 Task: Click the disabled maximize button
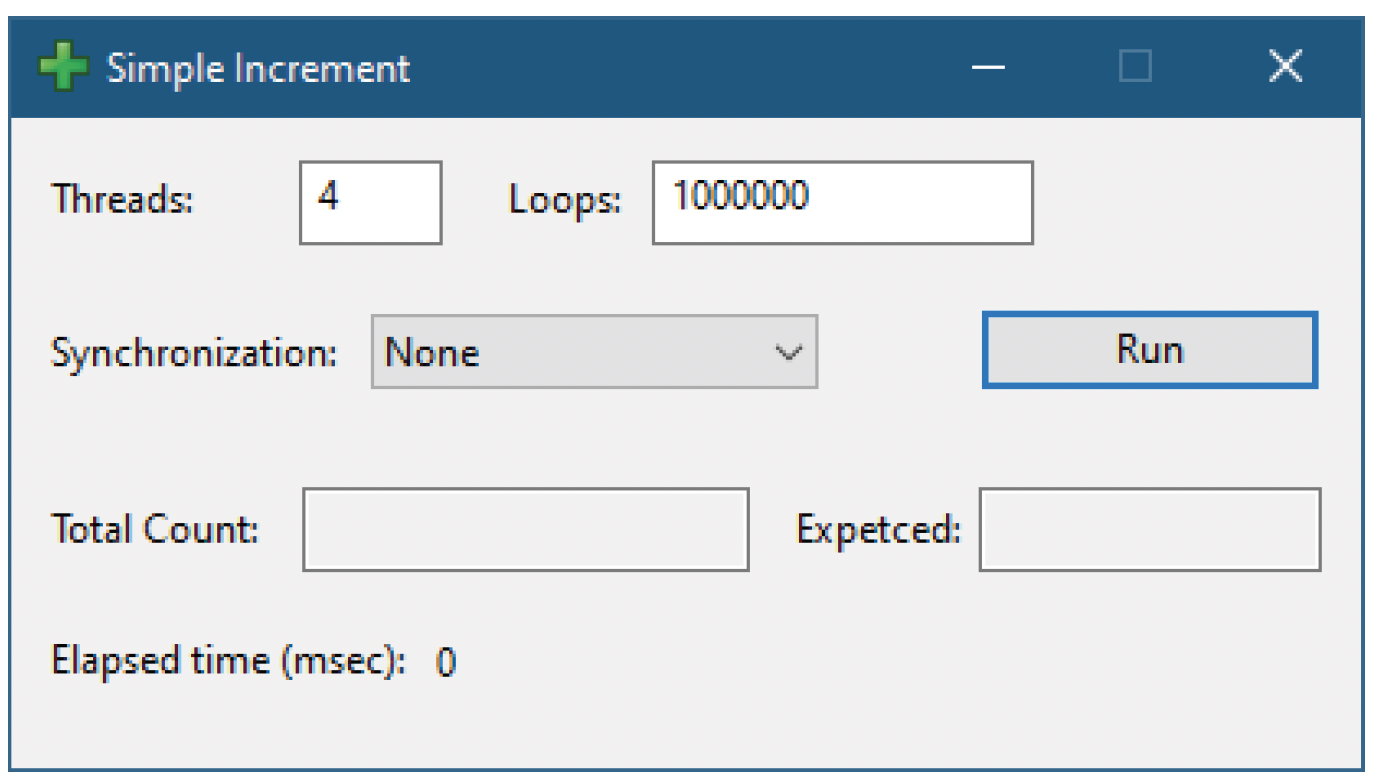(x=1135, y=68)
